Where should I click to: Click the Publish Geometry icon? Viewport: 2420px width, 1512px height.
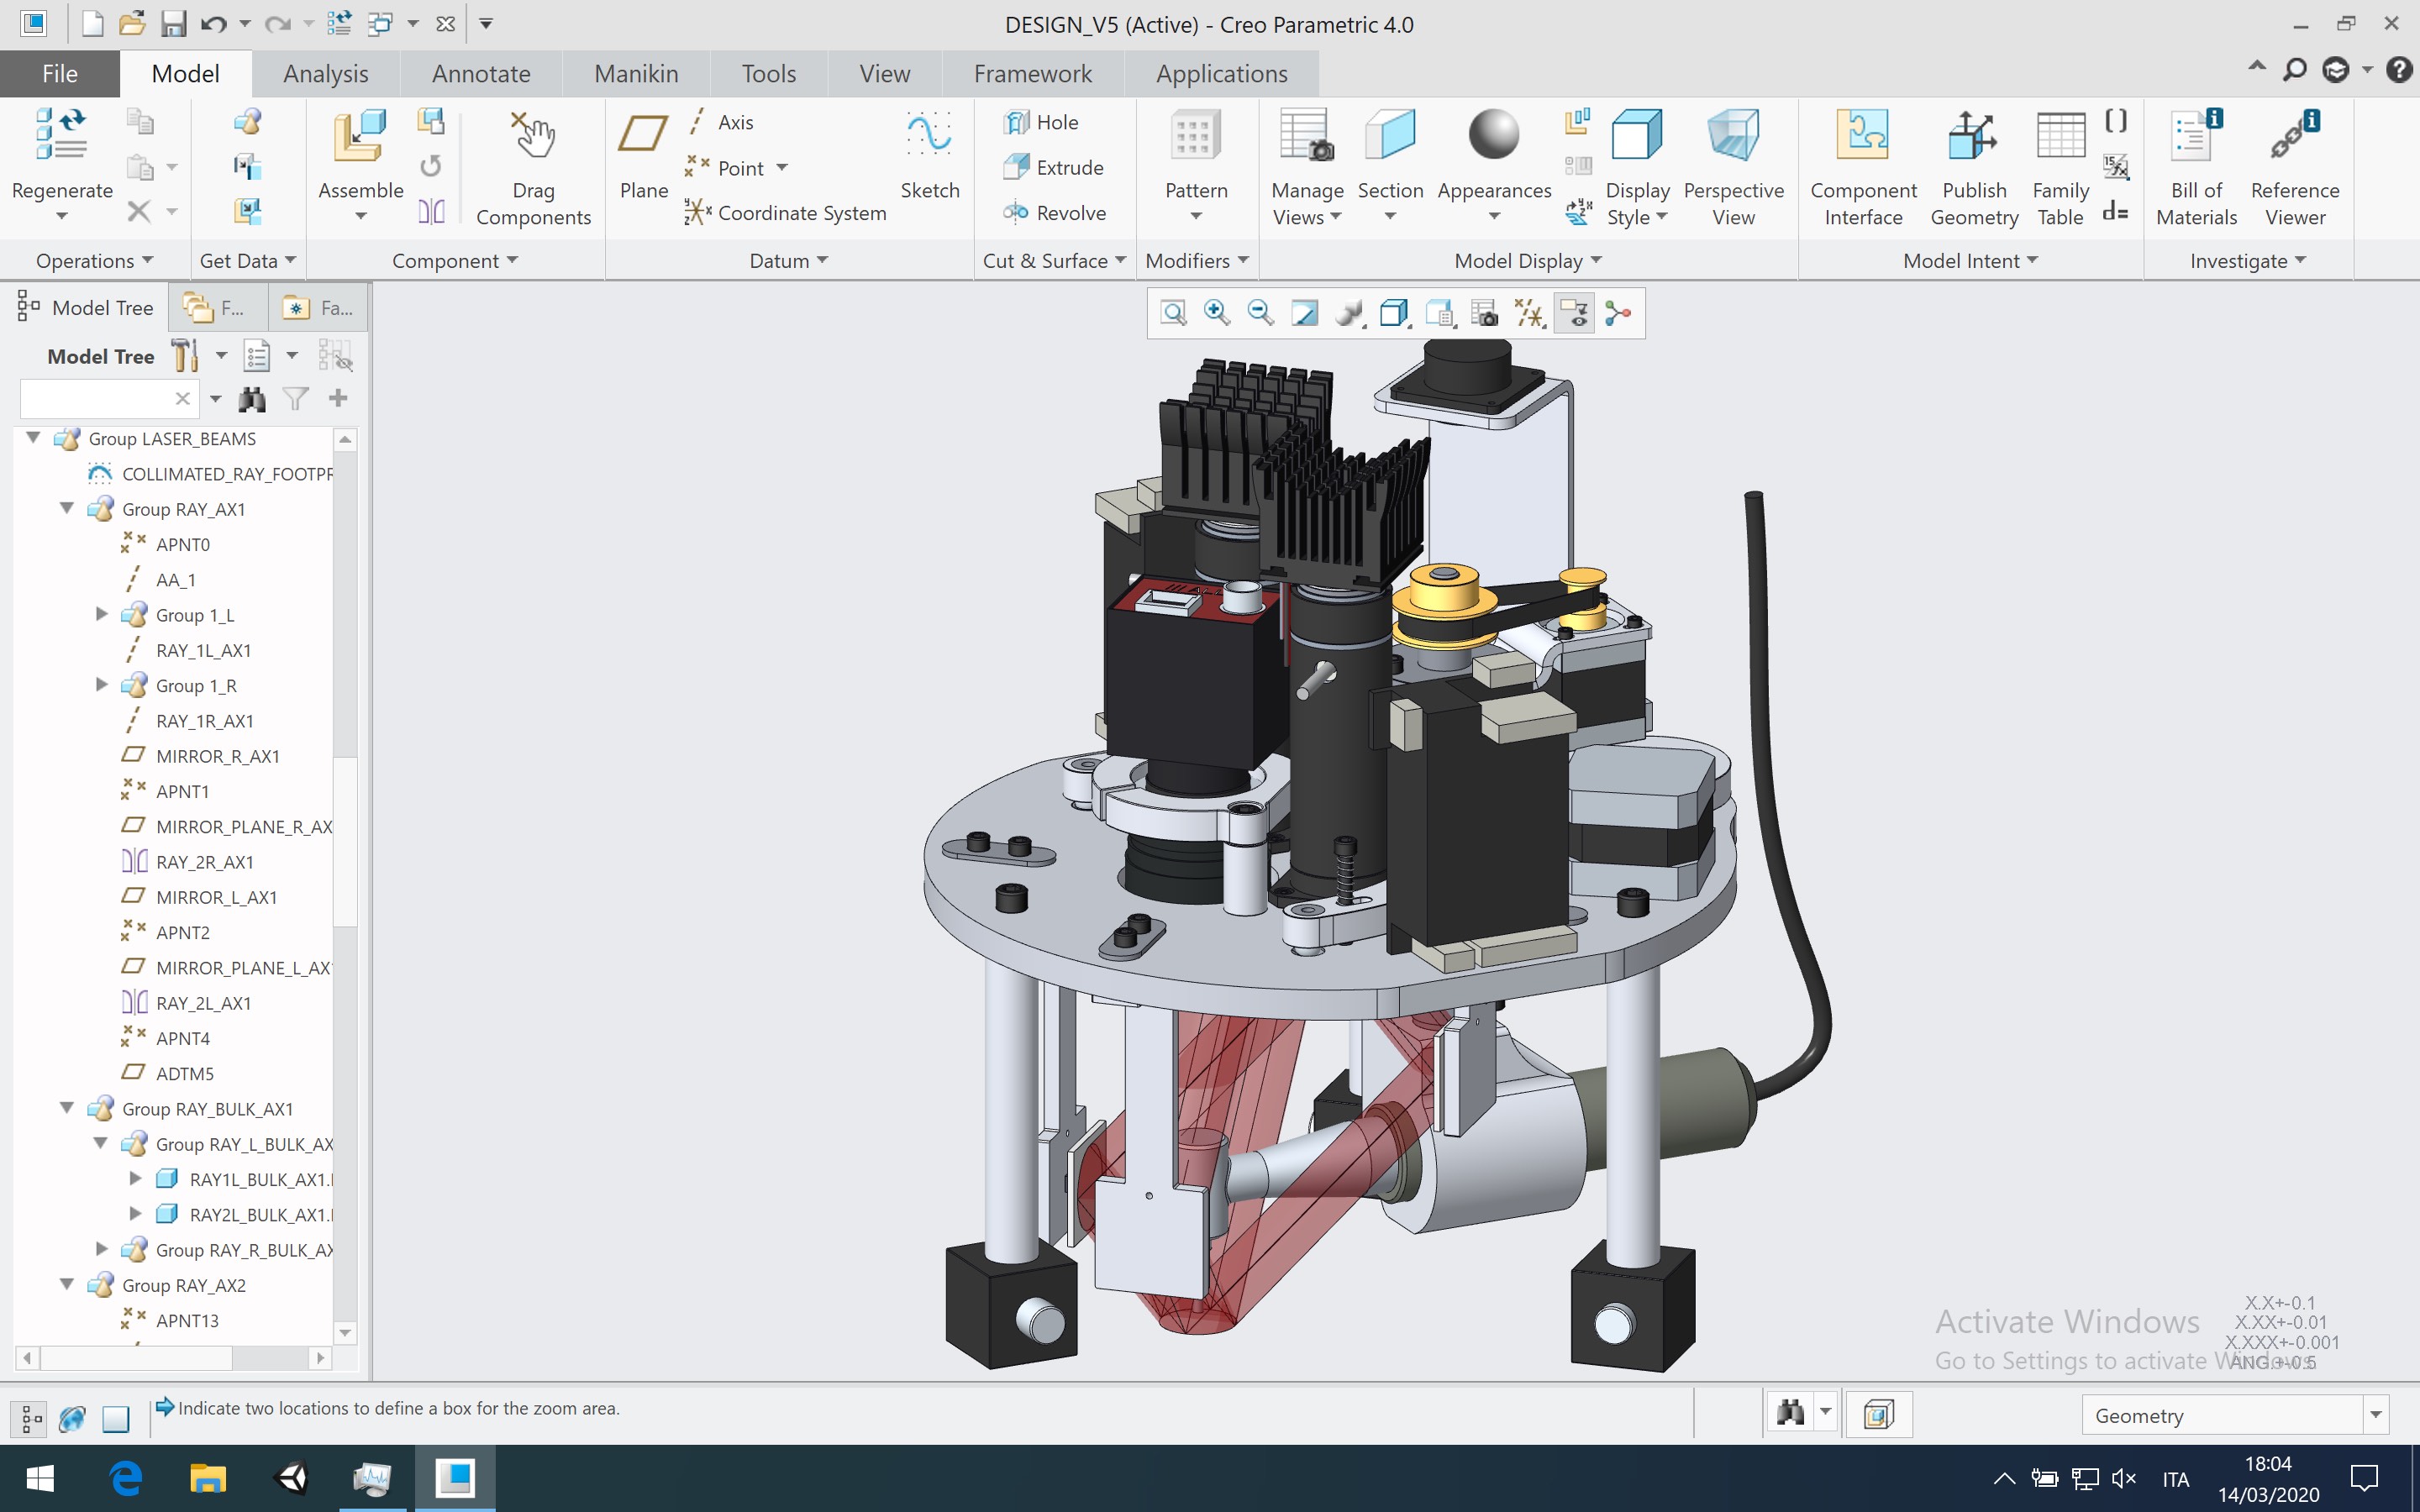[x=1973, y=135]
